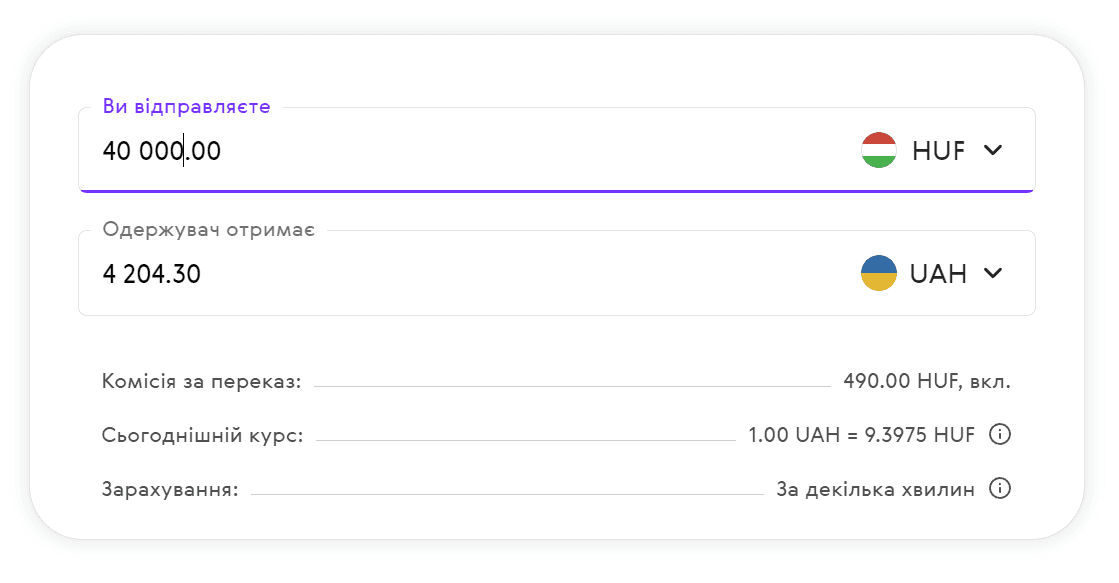Open info icon next to 'За декілька хвилин'
Screen dimensions: 1119x583
pyautogui.click(x=999, y=488)
